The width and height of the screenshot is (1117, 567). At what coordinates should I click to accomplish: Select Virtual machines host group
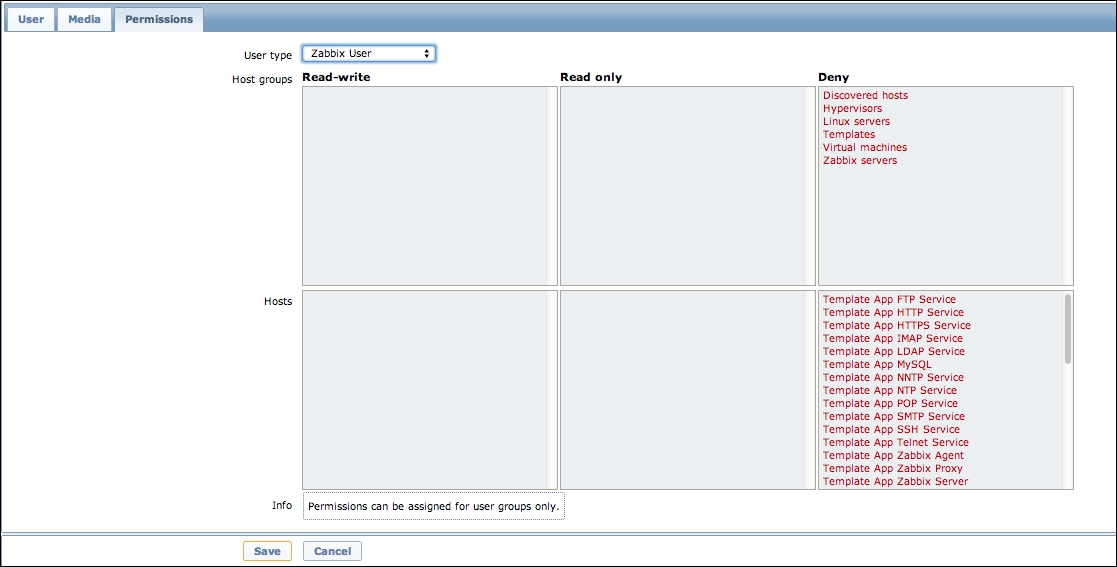865,148
